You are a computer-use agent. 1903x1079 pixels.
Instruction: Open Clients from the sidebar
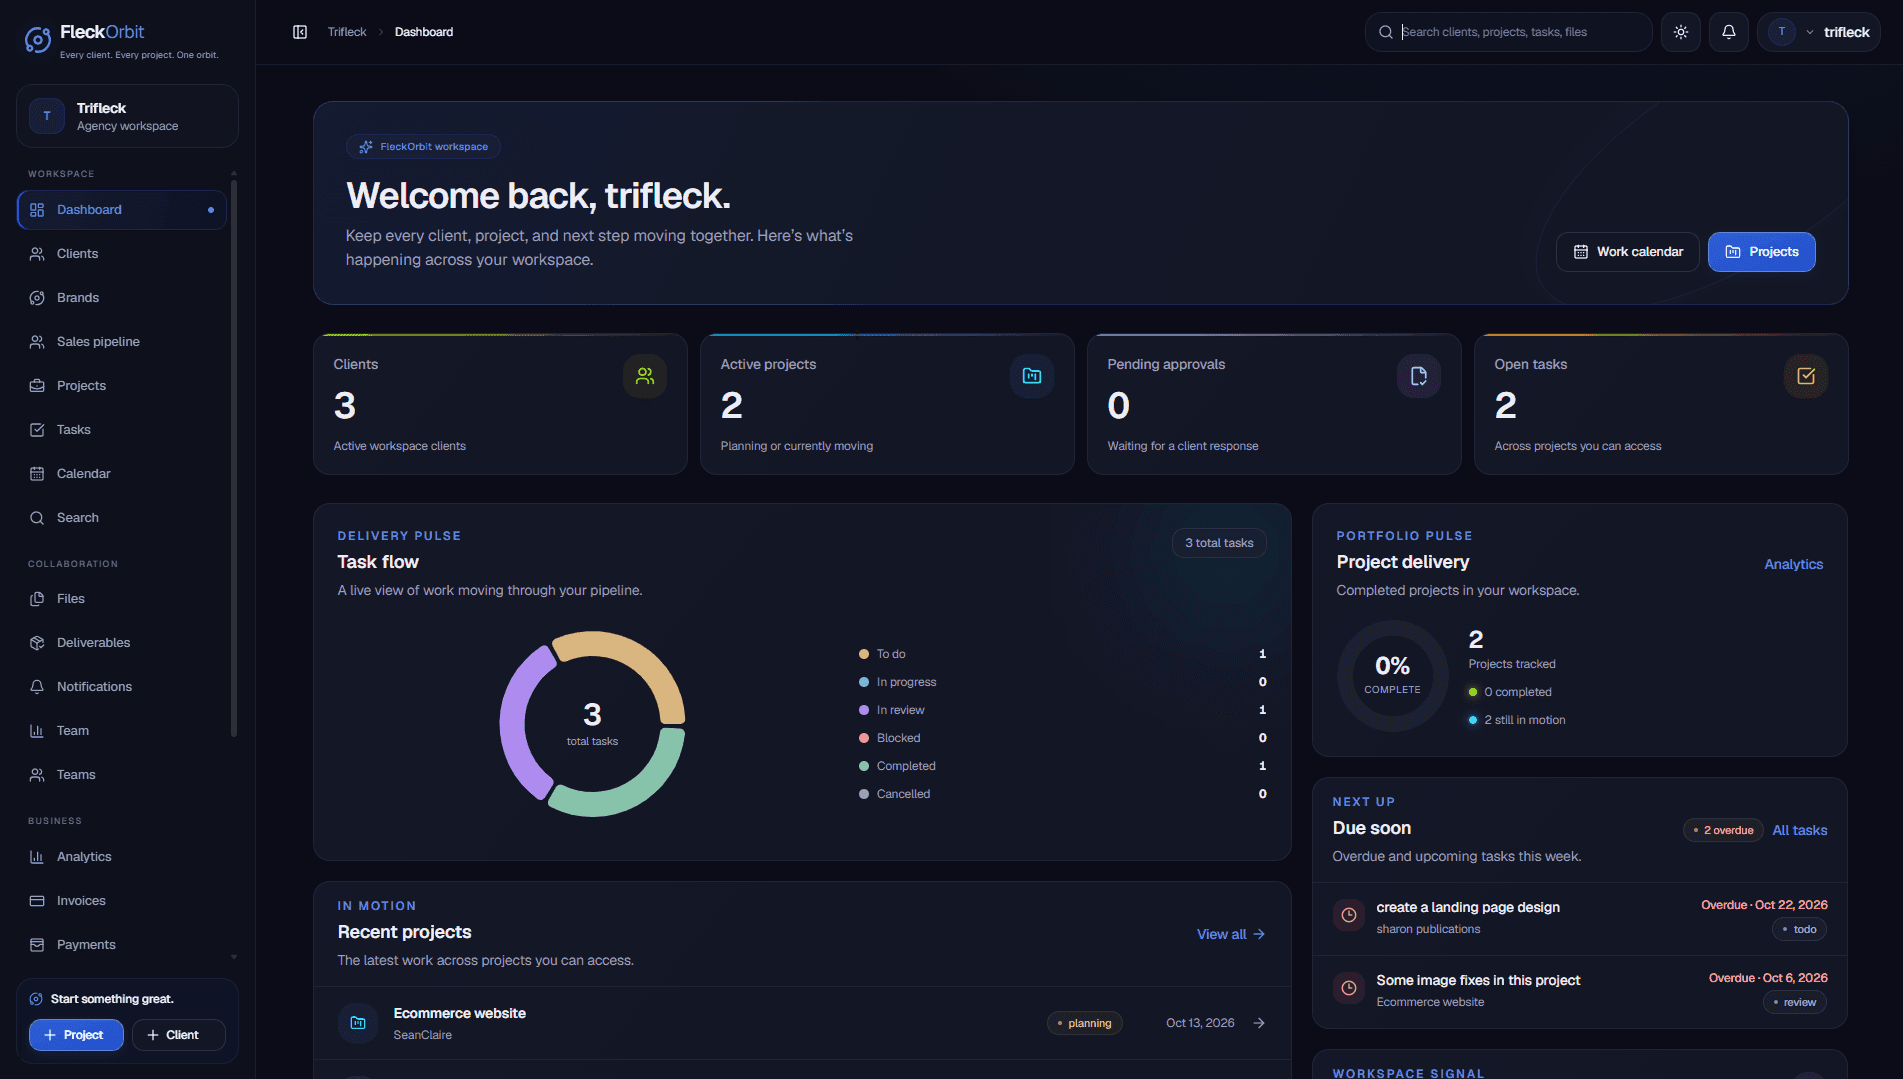122,254
